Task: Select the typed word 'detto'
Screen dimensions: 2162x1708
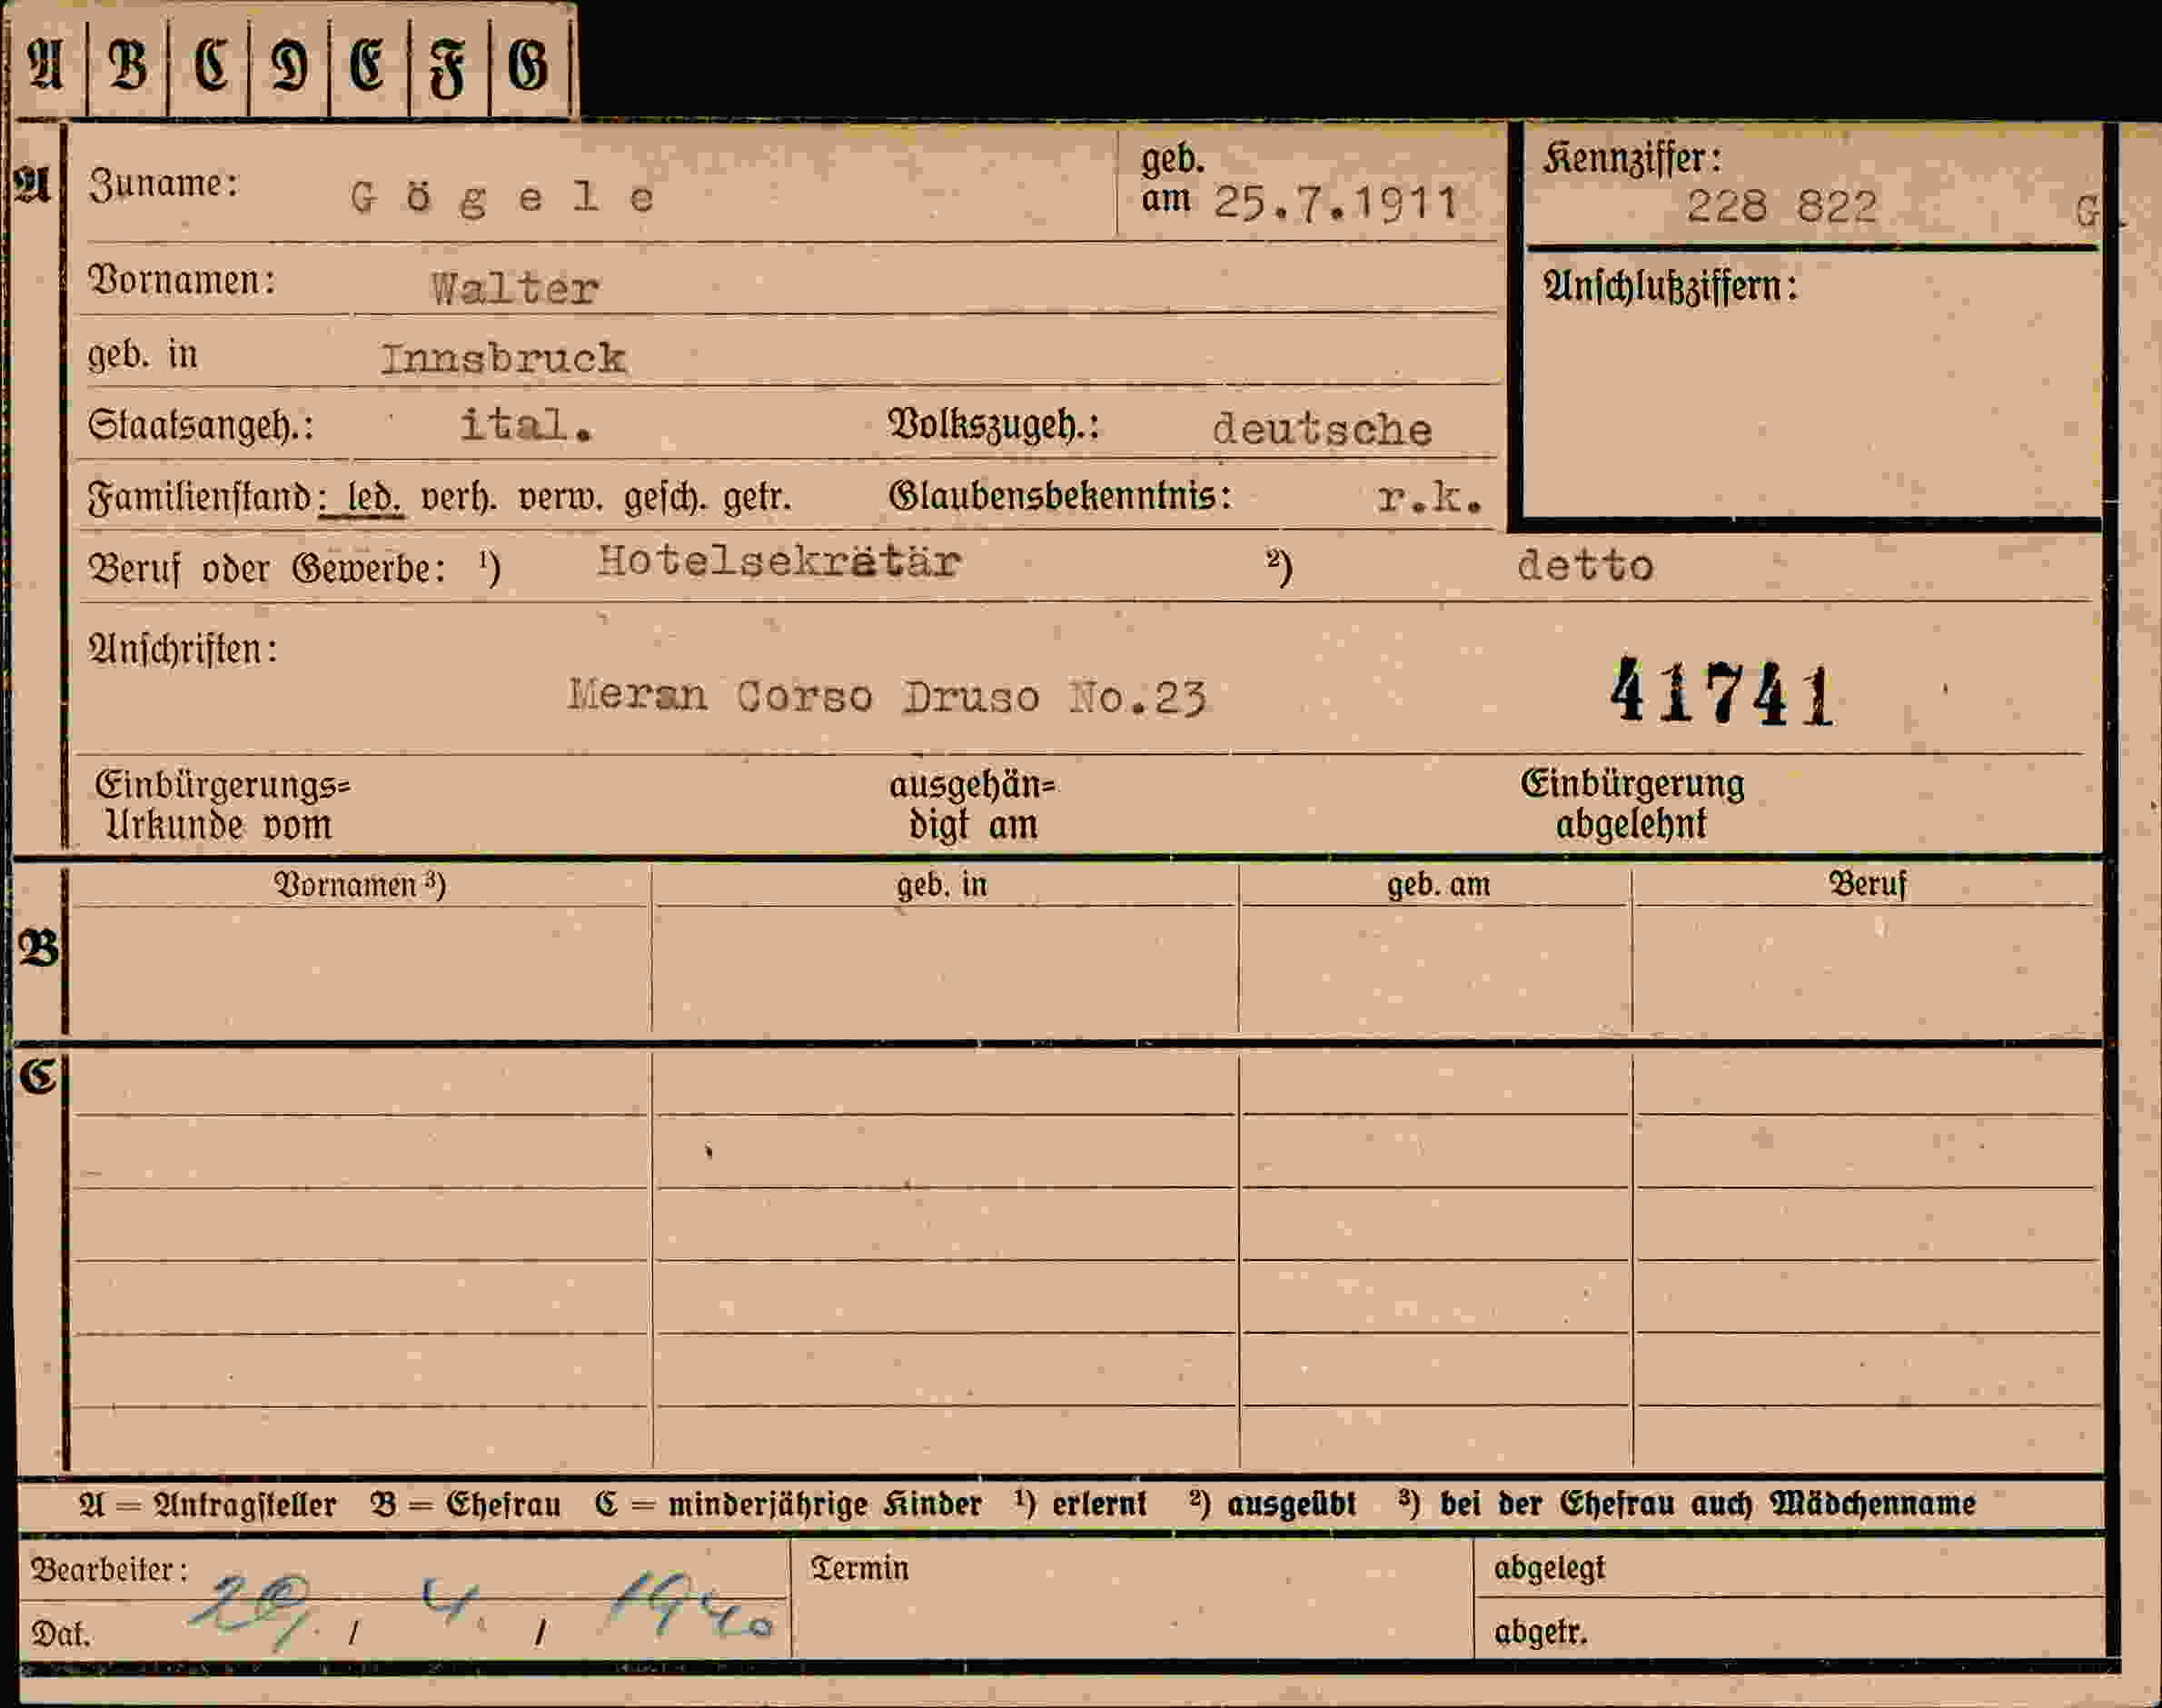Action: pyautogui.click(x=1585, y=566)
